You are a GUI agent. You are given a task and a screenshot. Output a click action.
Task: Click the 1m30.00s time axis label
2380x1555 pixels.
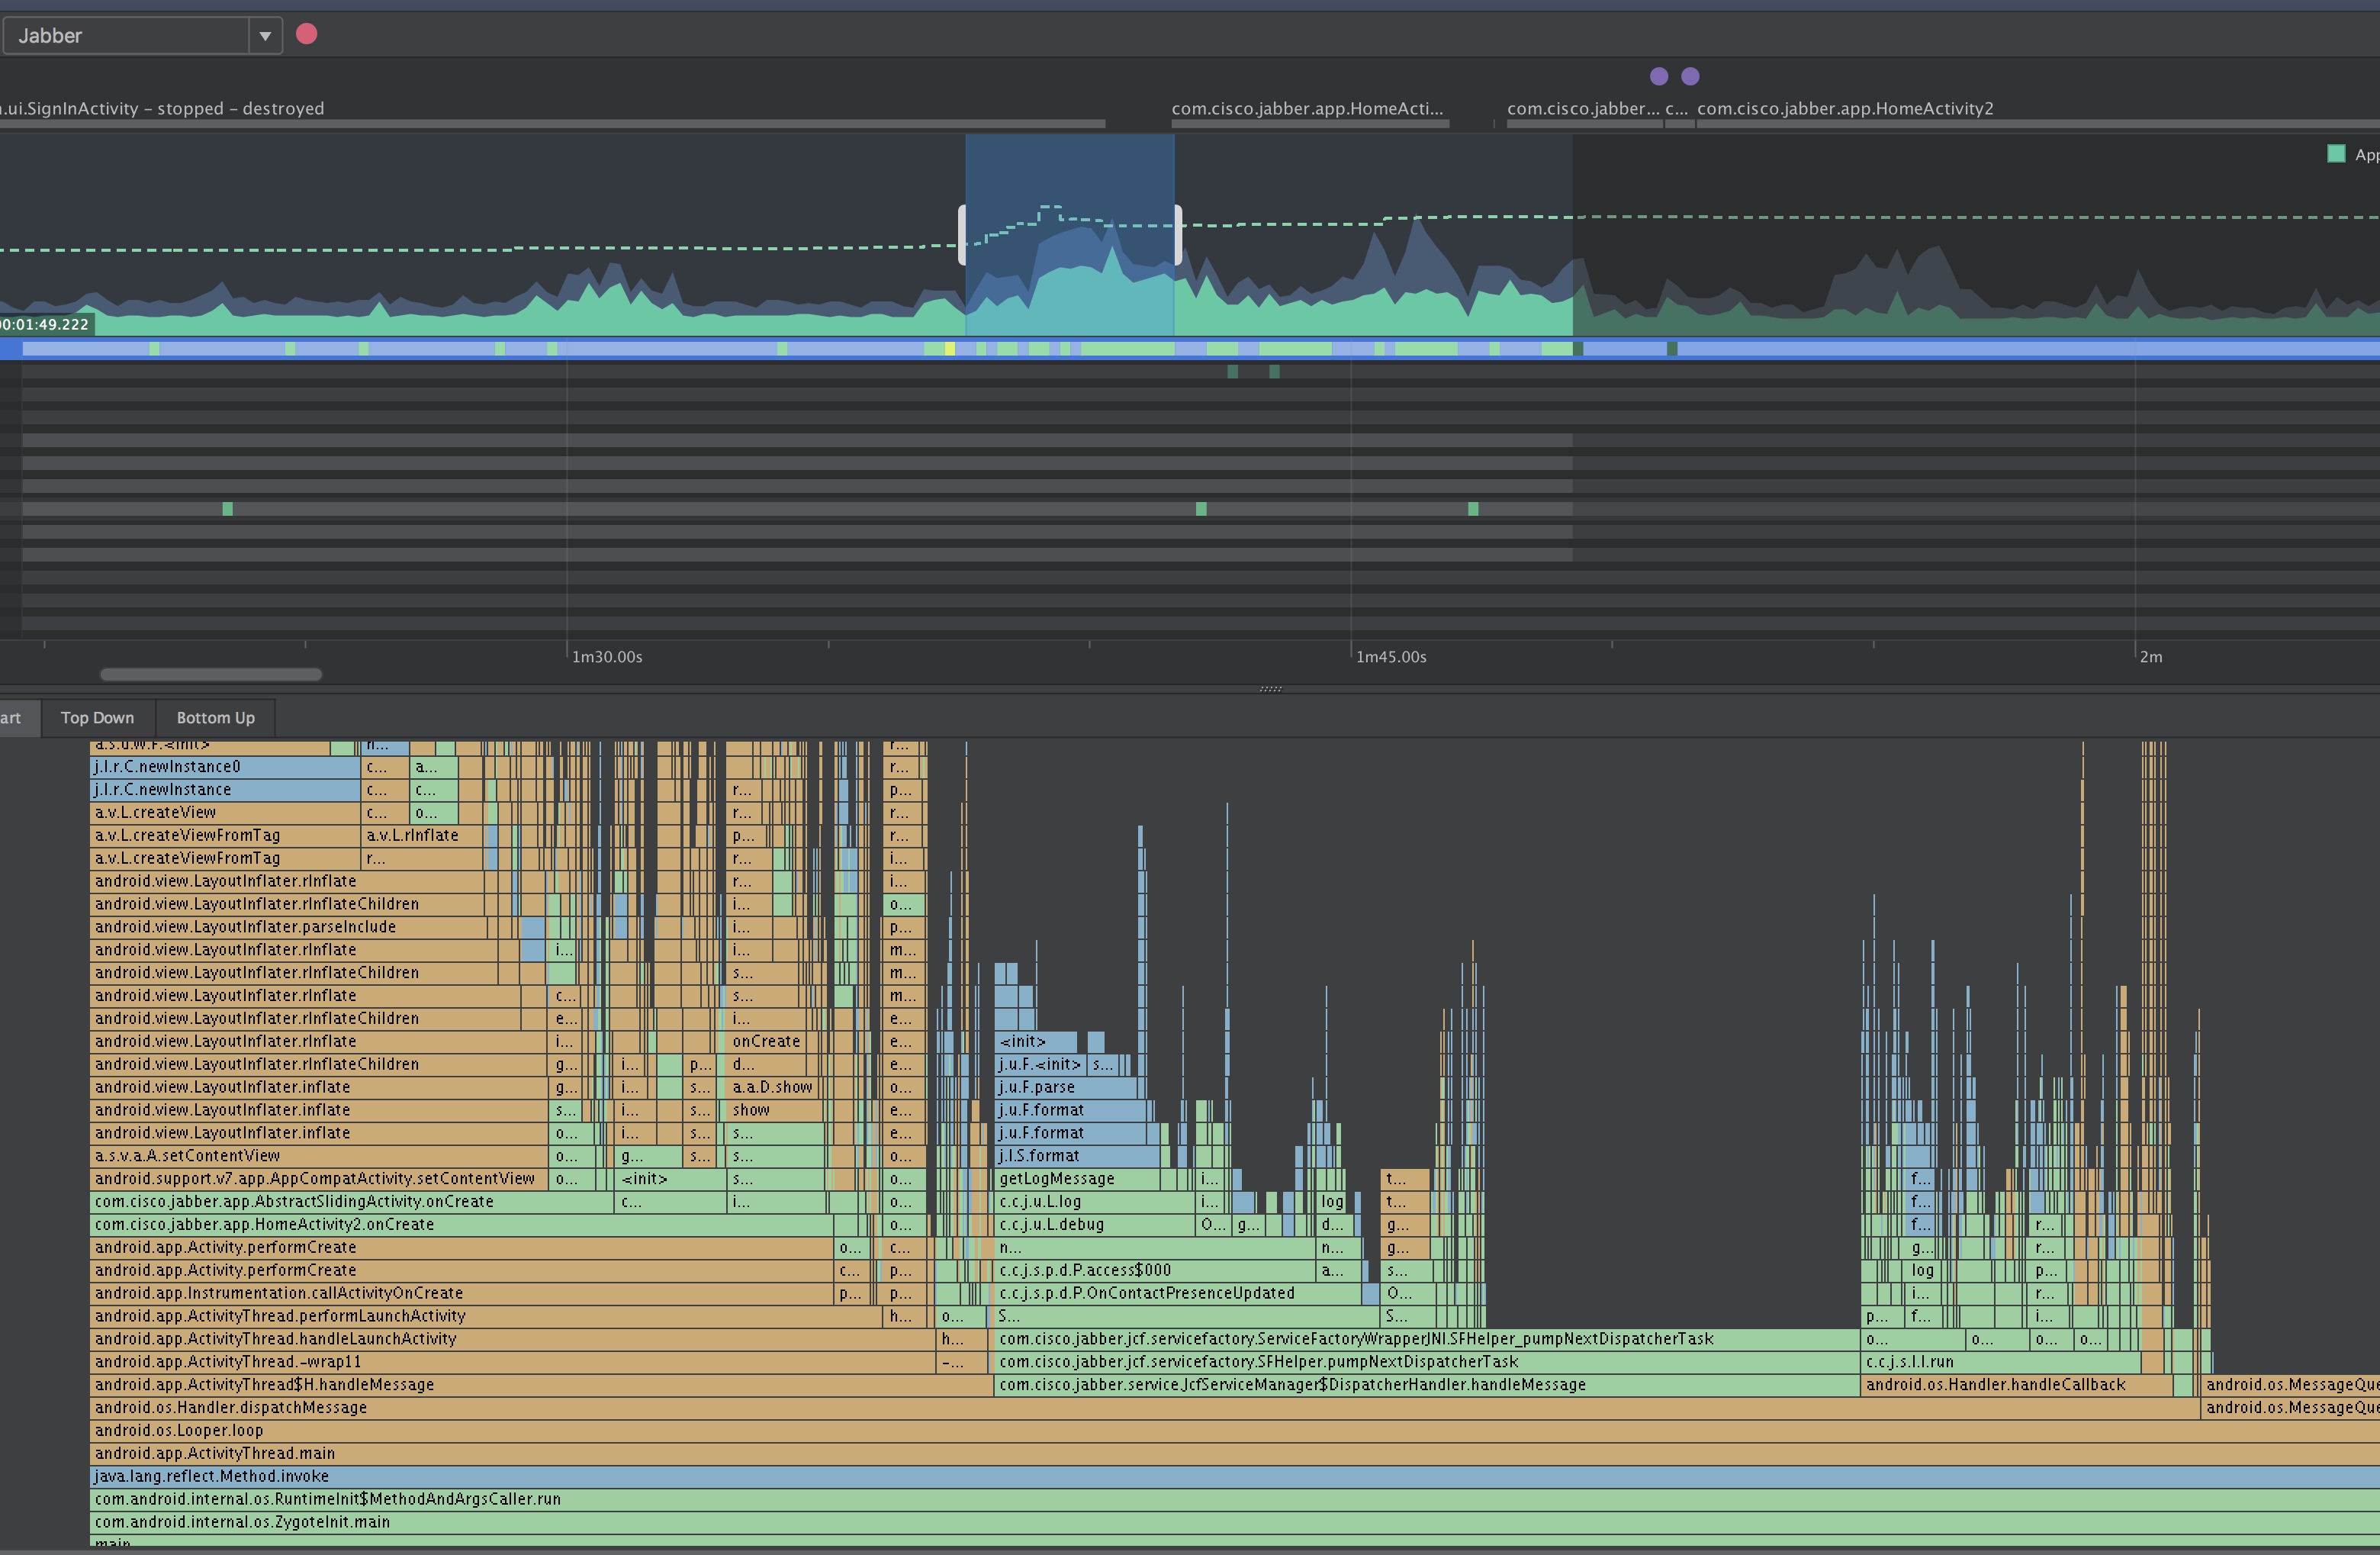coord(607,656)
